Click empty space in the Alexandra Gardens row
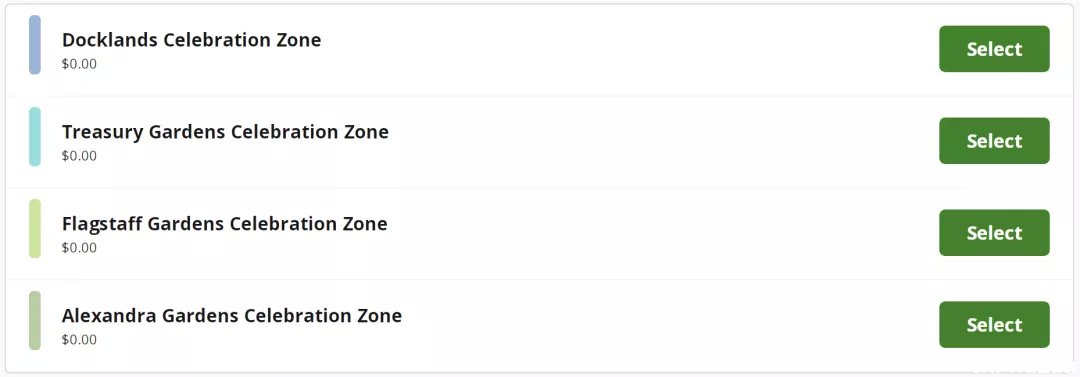Viewport: 1080px width, 377px height. (x=620, y=325)
